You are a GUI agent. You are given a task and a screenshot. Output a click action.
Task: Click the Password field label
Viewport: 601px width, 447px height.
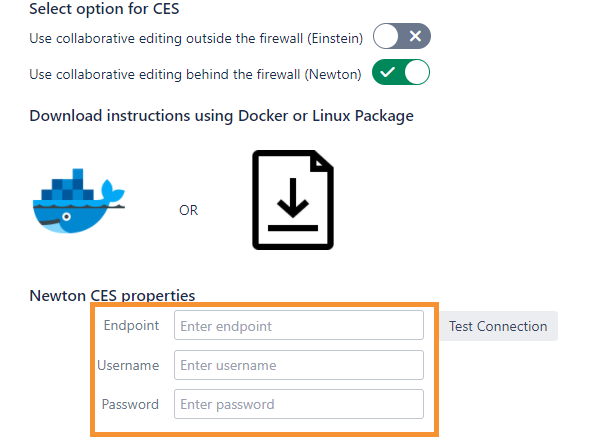pyautogui.click(x=130, y=404)
